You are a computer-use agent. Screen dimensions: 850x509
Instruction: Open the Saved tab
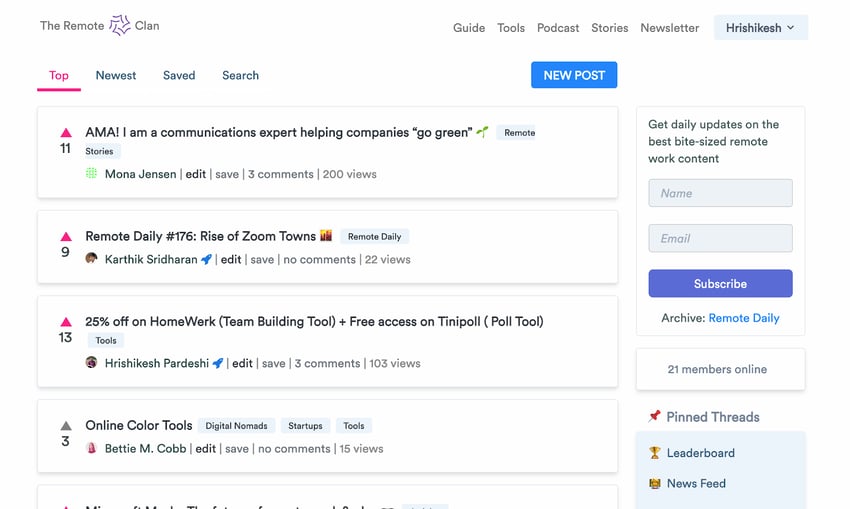click(179, 75)
